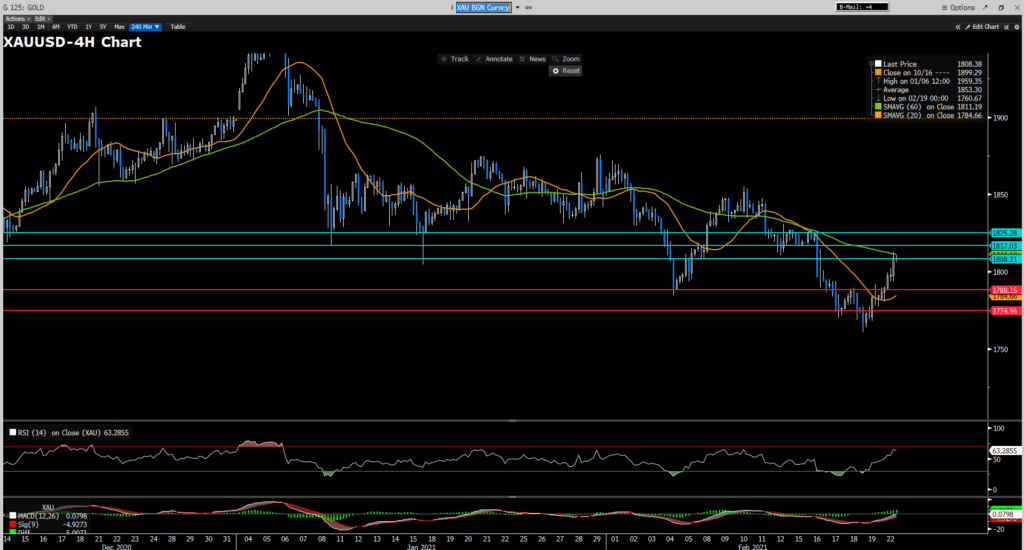The width and height of the screenshot is (1024, 550).
Task: Select the Max range tab
Action: pos(119,27)
